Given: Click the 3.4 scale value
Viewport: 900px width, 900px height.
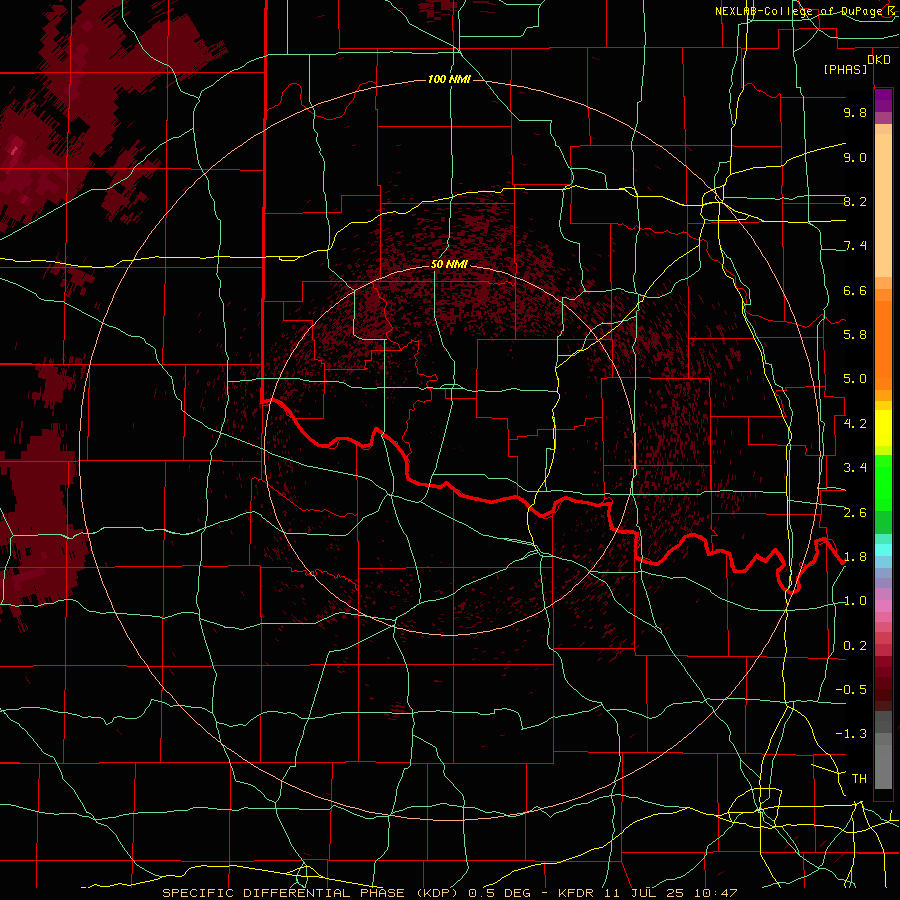Looking at the screenshot, I should point(855,468).
